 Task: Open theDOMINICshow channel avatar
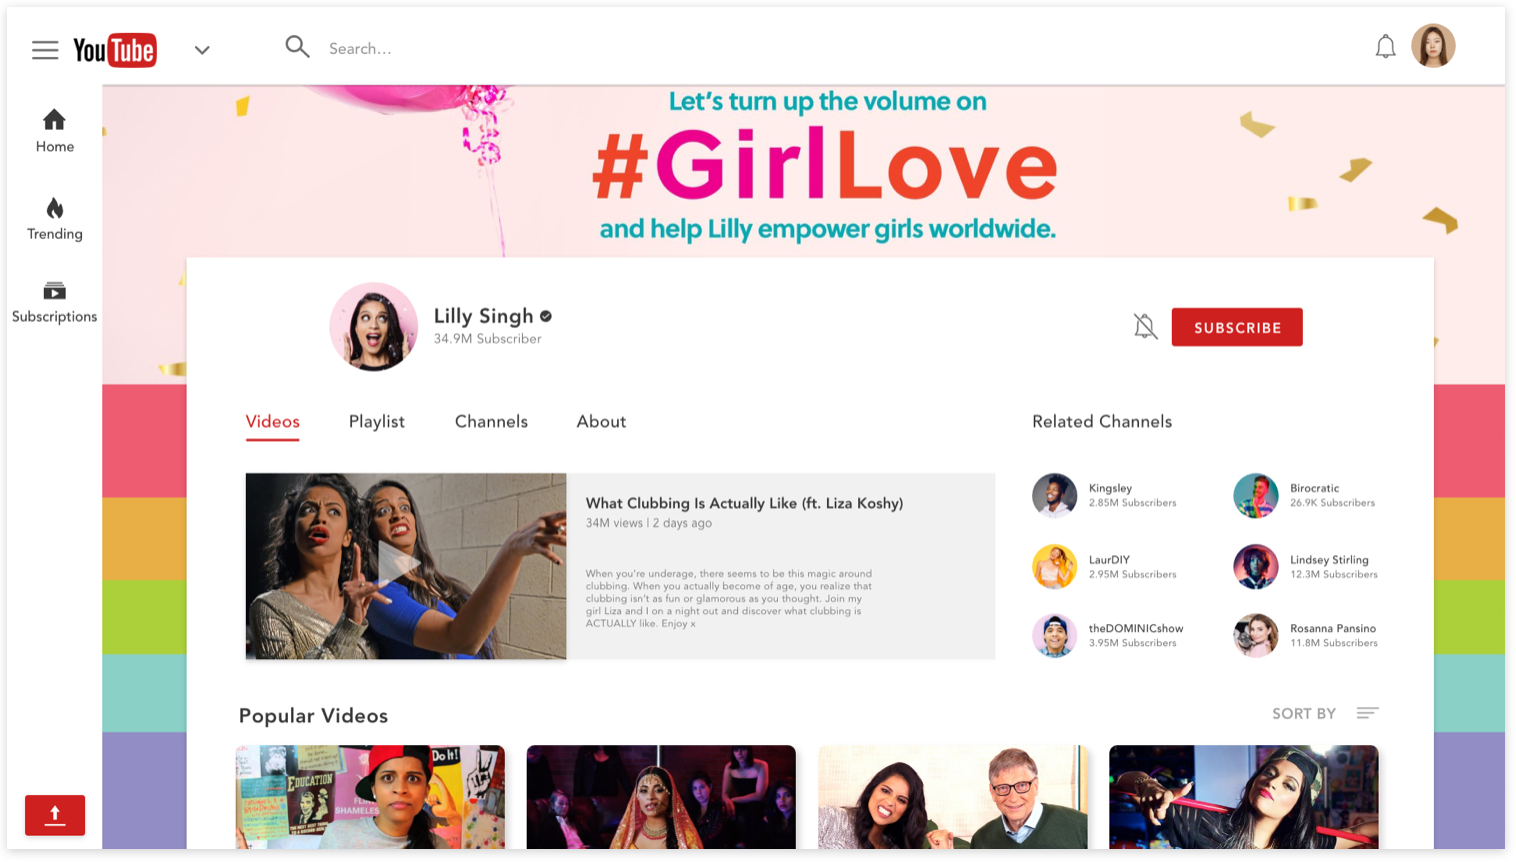[1055, 635]
